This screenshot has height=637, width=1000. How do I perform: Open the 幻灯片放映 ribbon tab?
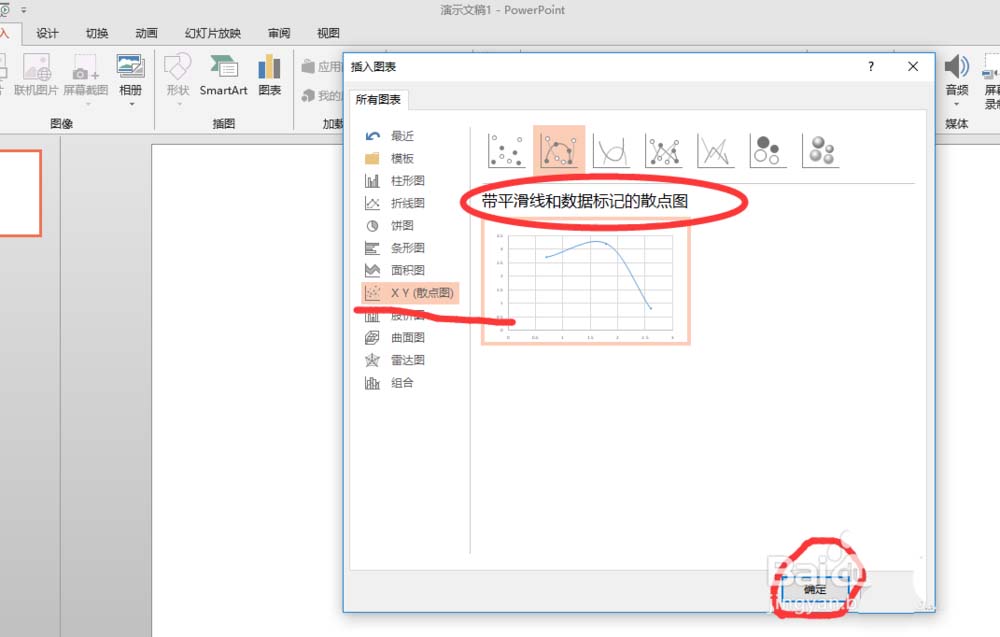pyautogui.click(x=212, y=33)
